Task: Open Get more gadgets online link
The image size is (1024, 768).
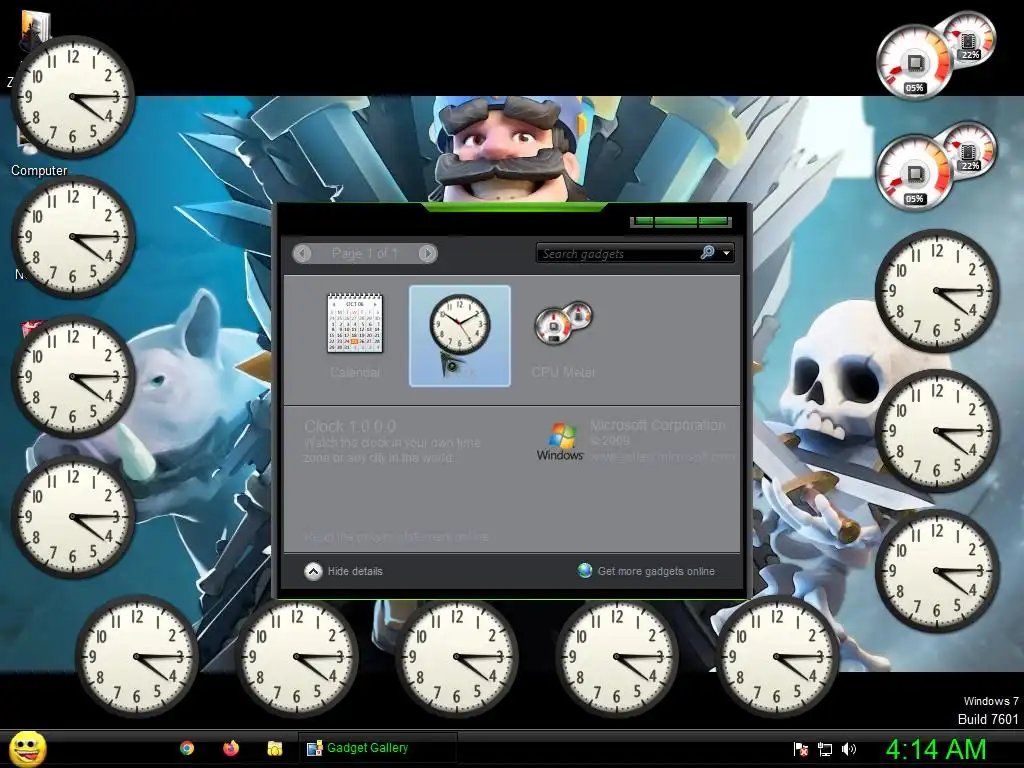Action: click(656, 571)
